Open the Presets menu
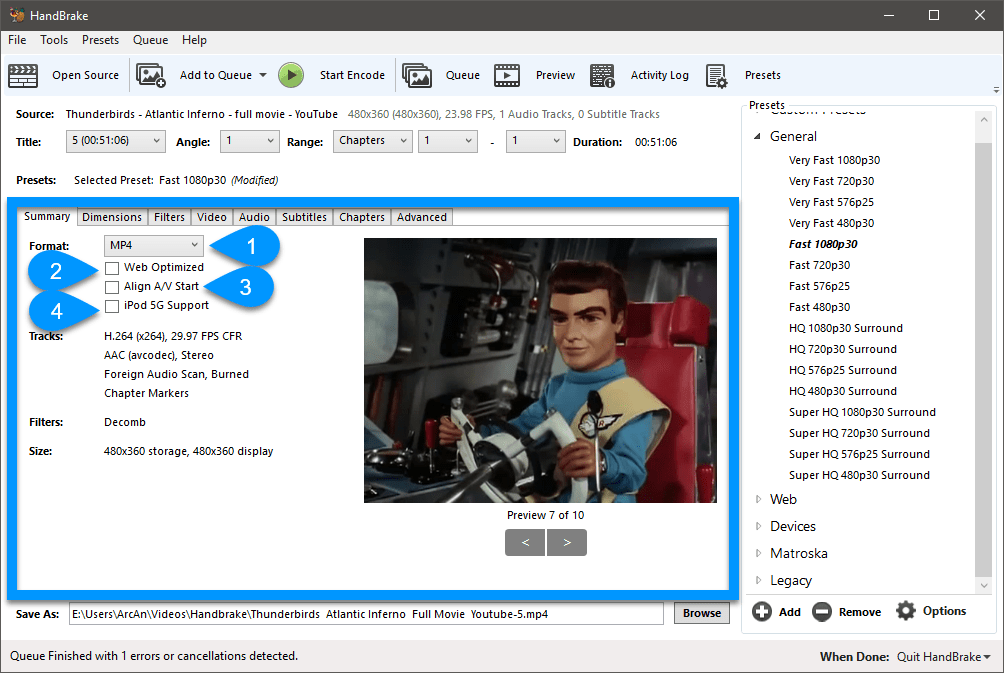The height and width of the screenshot is (673, 1004). tap(101, 40)
